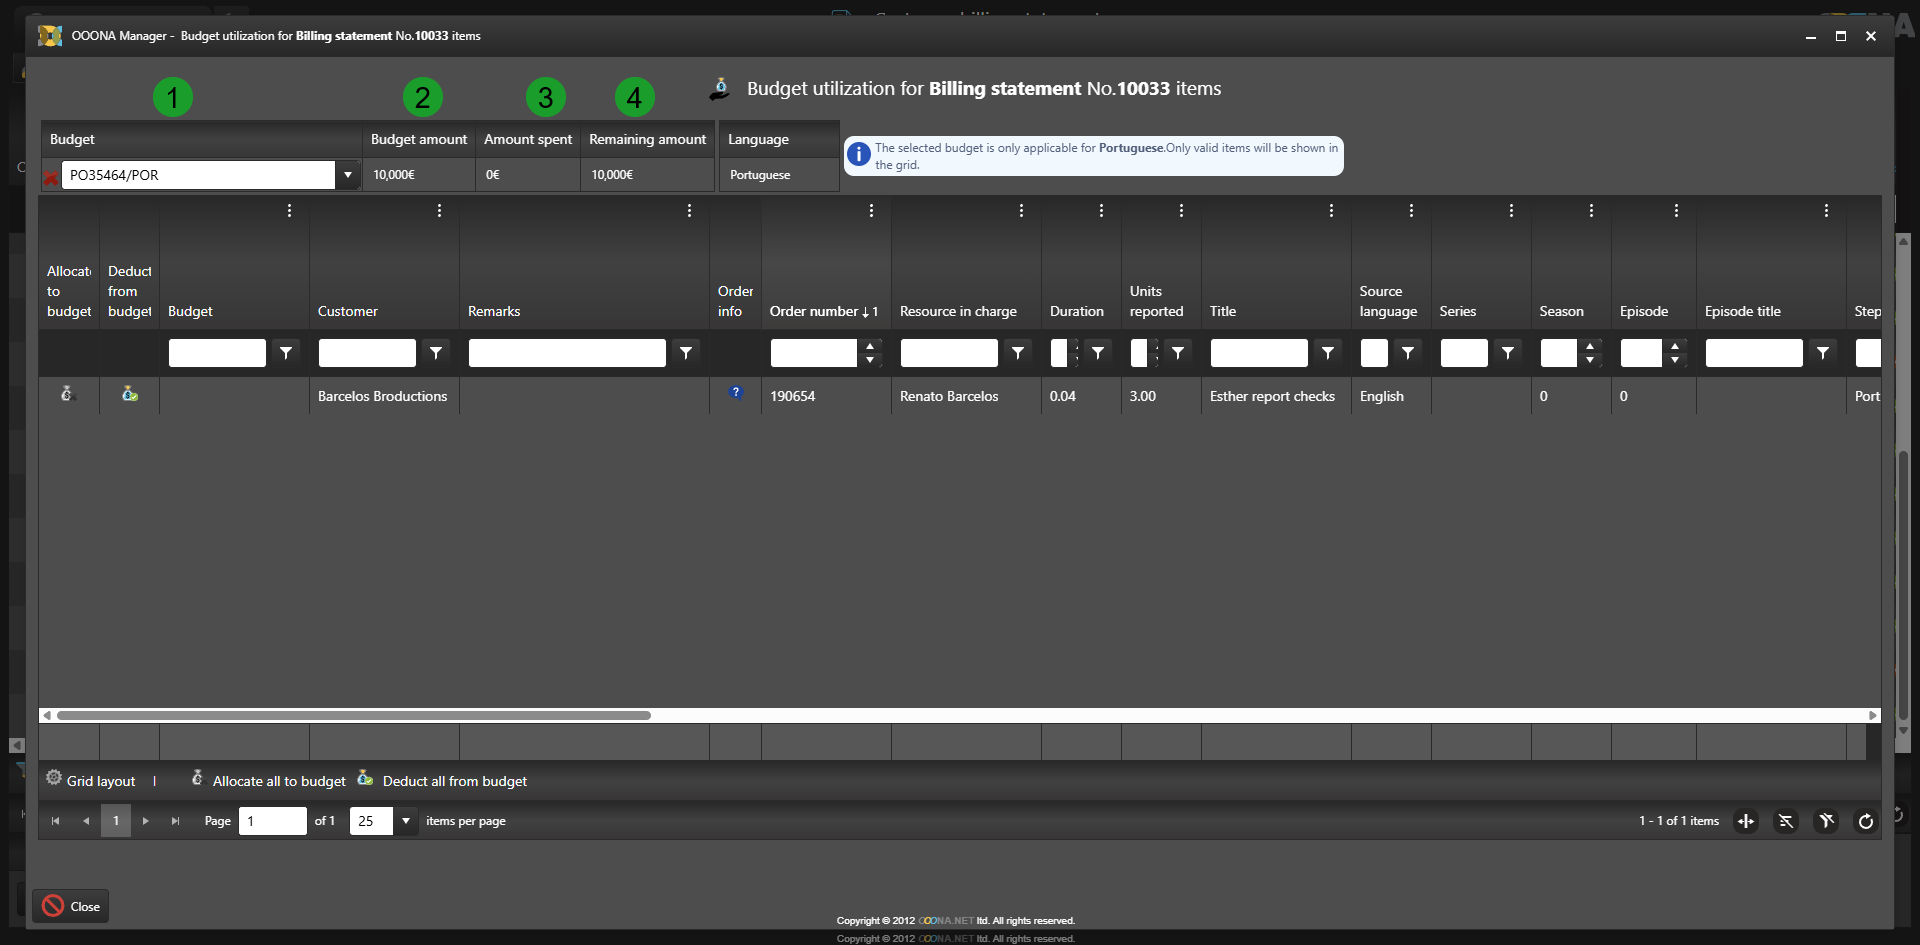Click the clear sorting icon
1920x945 pixels.
(x=1786, y=821)
